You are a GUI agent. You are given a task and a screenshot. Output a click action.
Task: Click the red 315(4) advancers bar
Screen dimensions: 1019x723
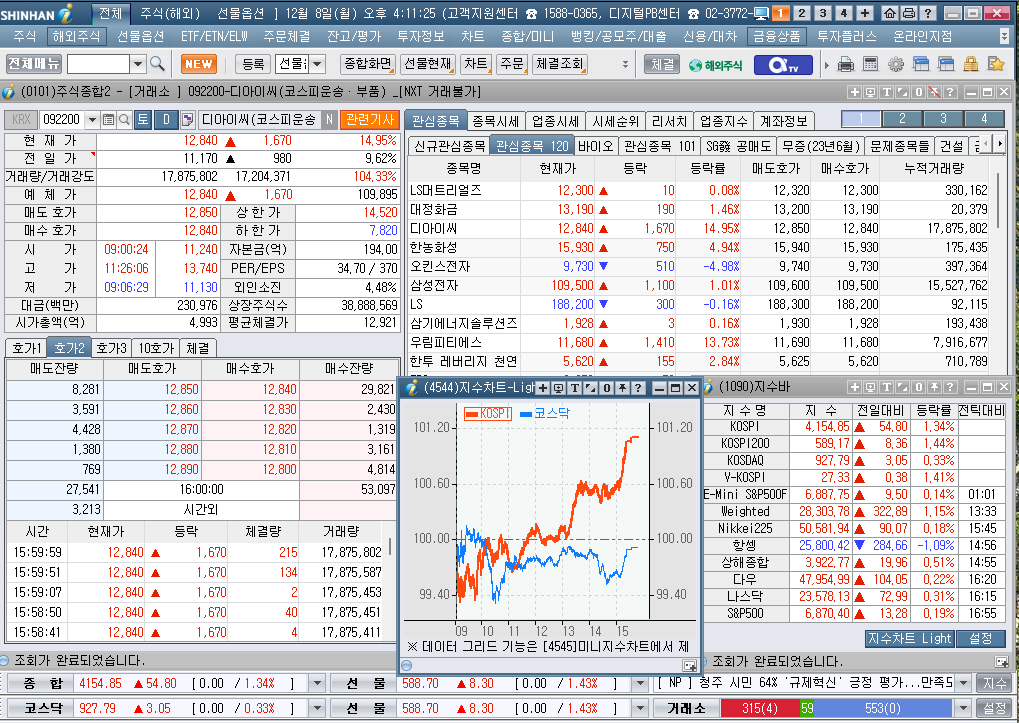tap(760, 708)
